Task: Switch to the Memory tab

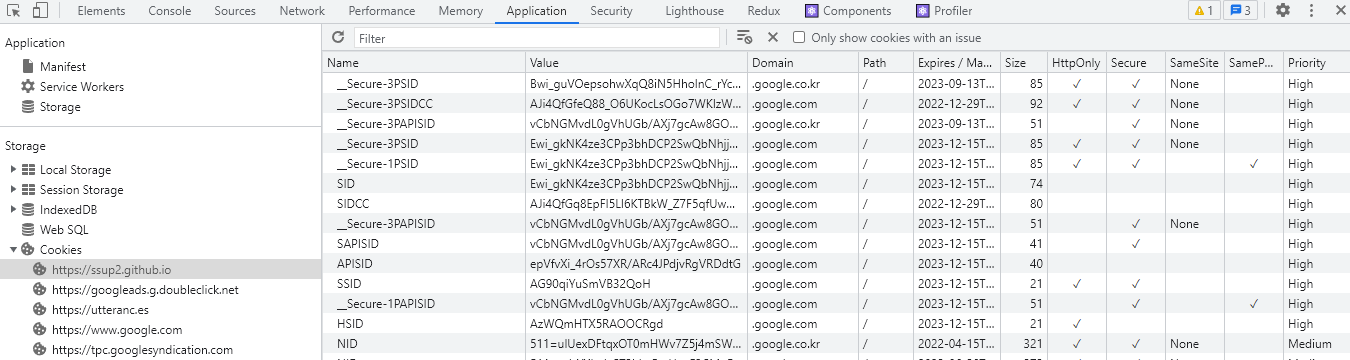Action: pos(460,11)
